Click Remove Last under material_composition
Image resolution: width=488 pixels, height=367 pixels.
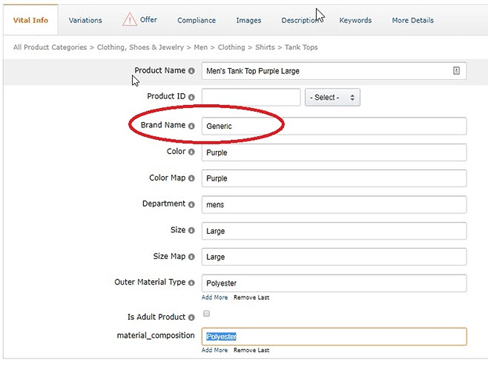tap(251, 350)
